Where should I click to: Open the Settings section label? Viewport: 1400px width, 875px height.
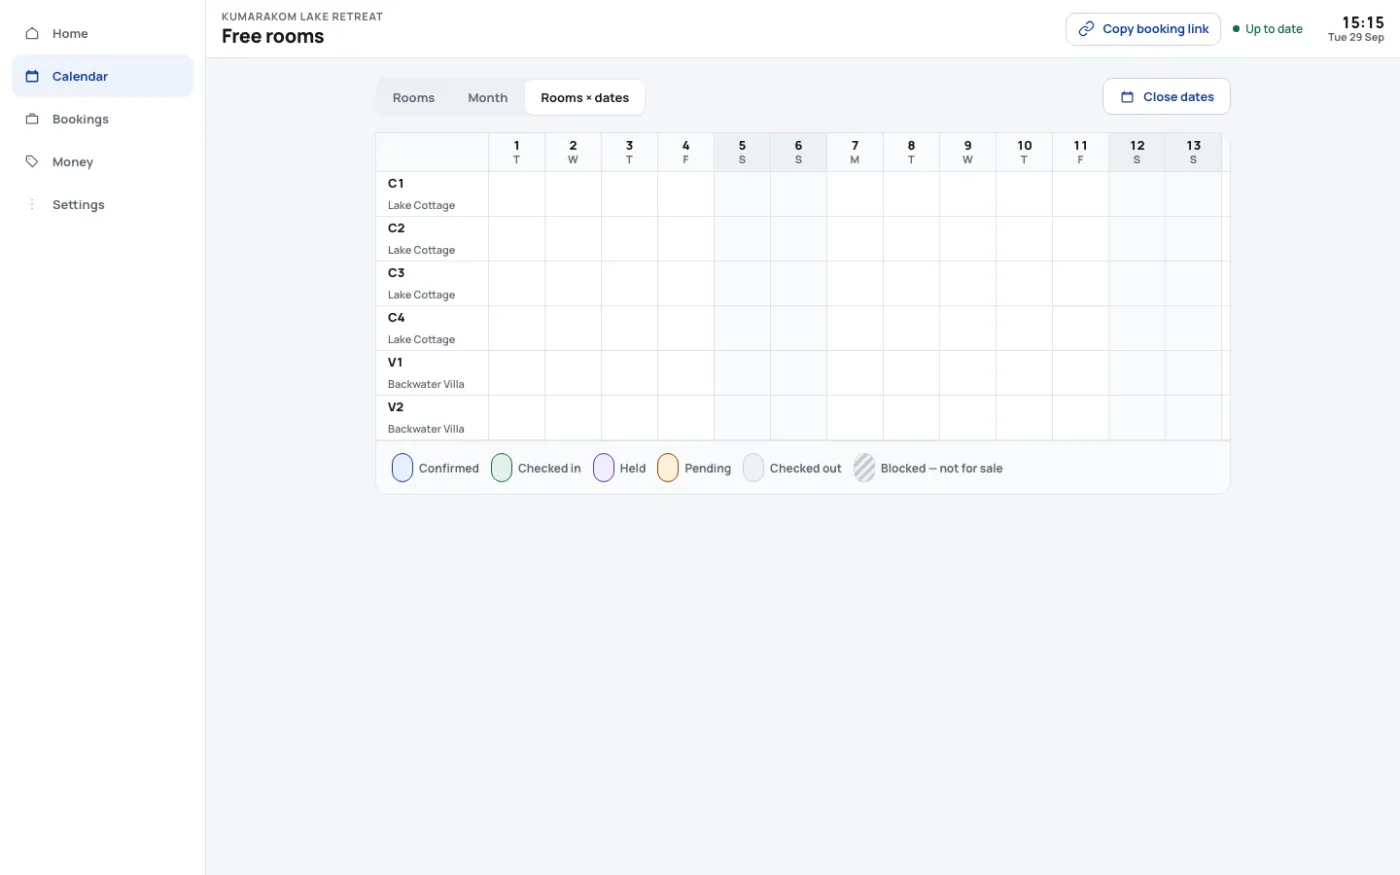coord(78,205)
